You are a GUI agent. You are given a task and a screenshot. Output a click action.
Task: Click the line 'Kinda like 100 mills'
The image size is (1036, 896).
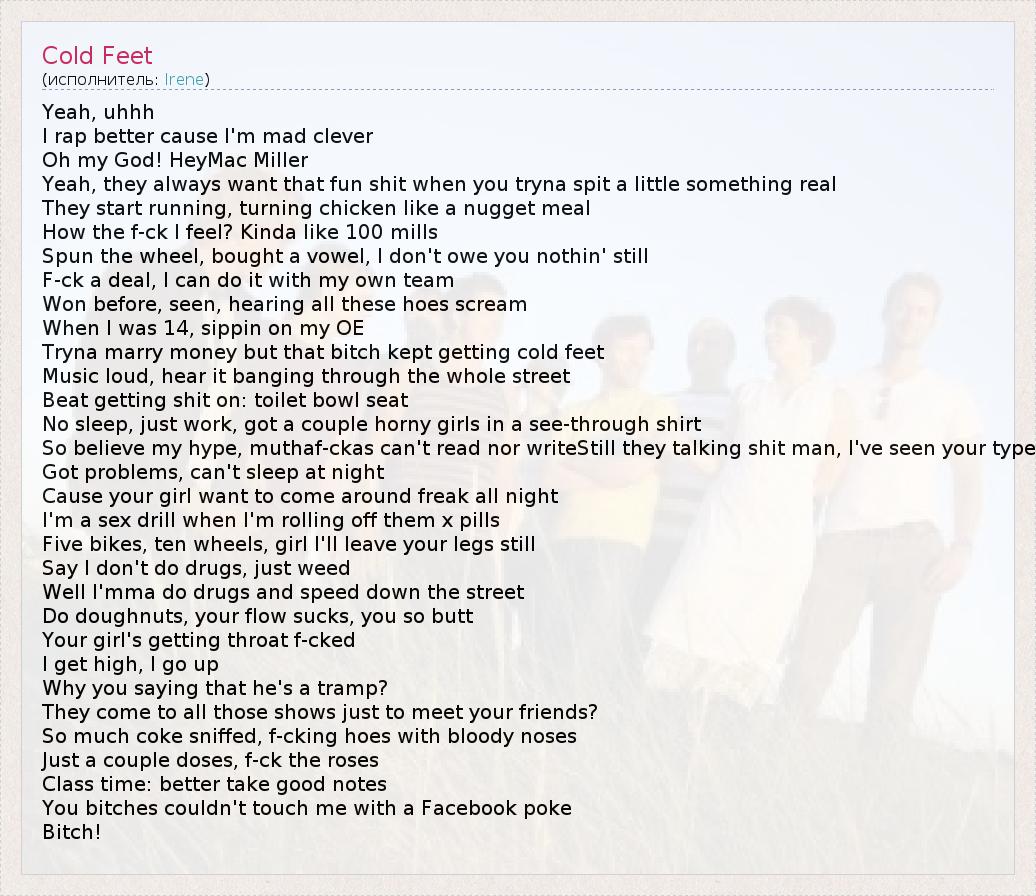[x=240, y=232]
